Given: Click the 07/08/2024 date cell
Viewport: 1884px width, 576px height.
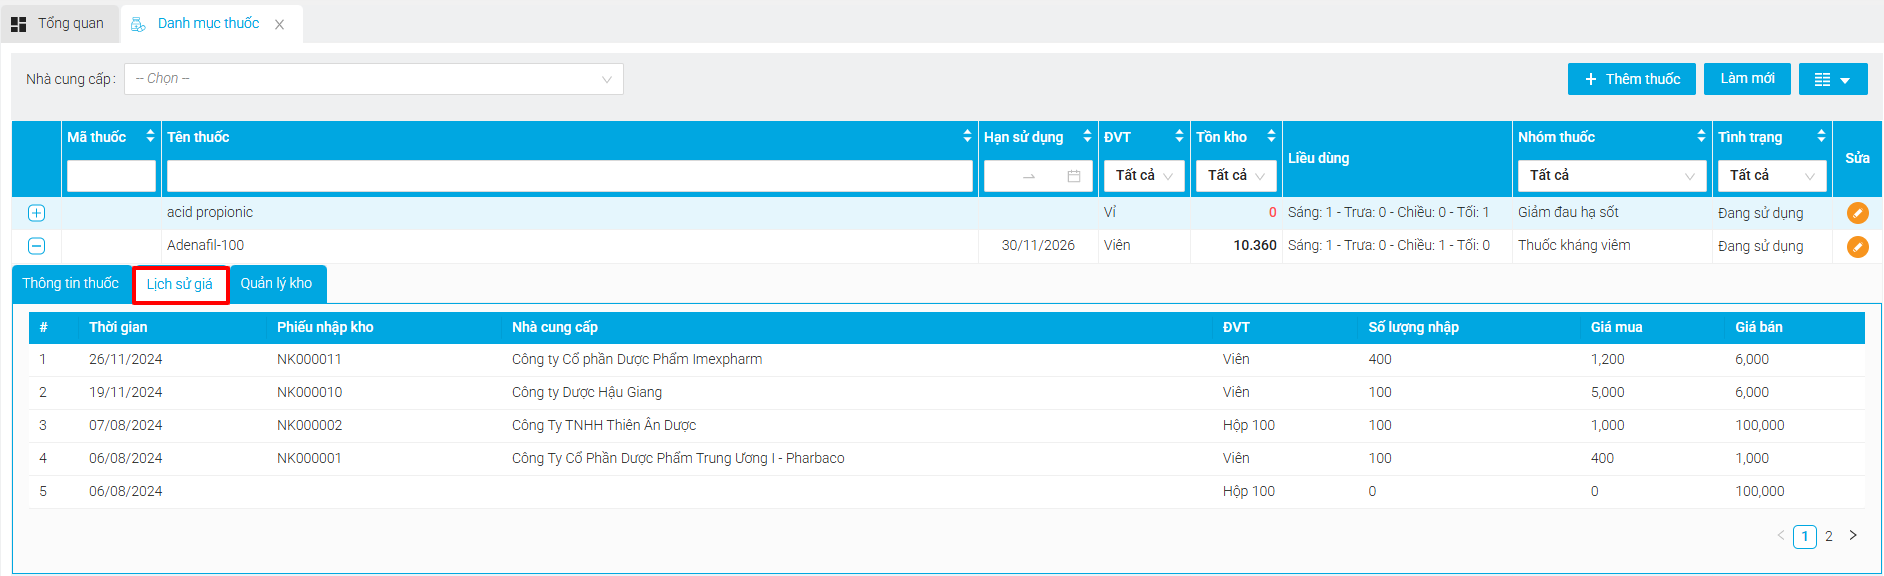Looking at the screenshot, I should 125,425.
